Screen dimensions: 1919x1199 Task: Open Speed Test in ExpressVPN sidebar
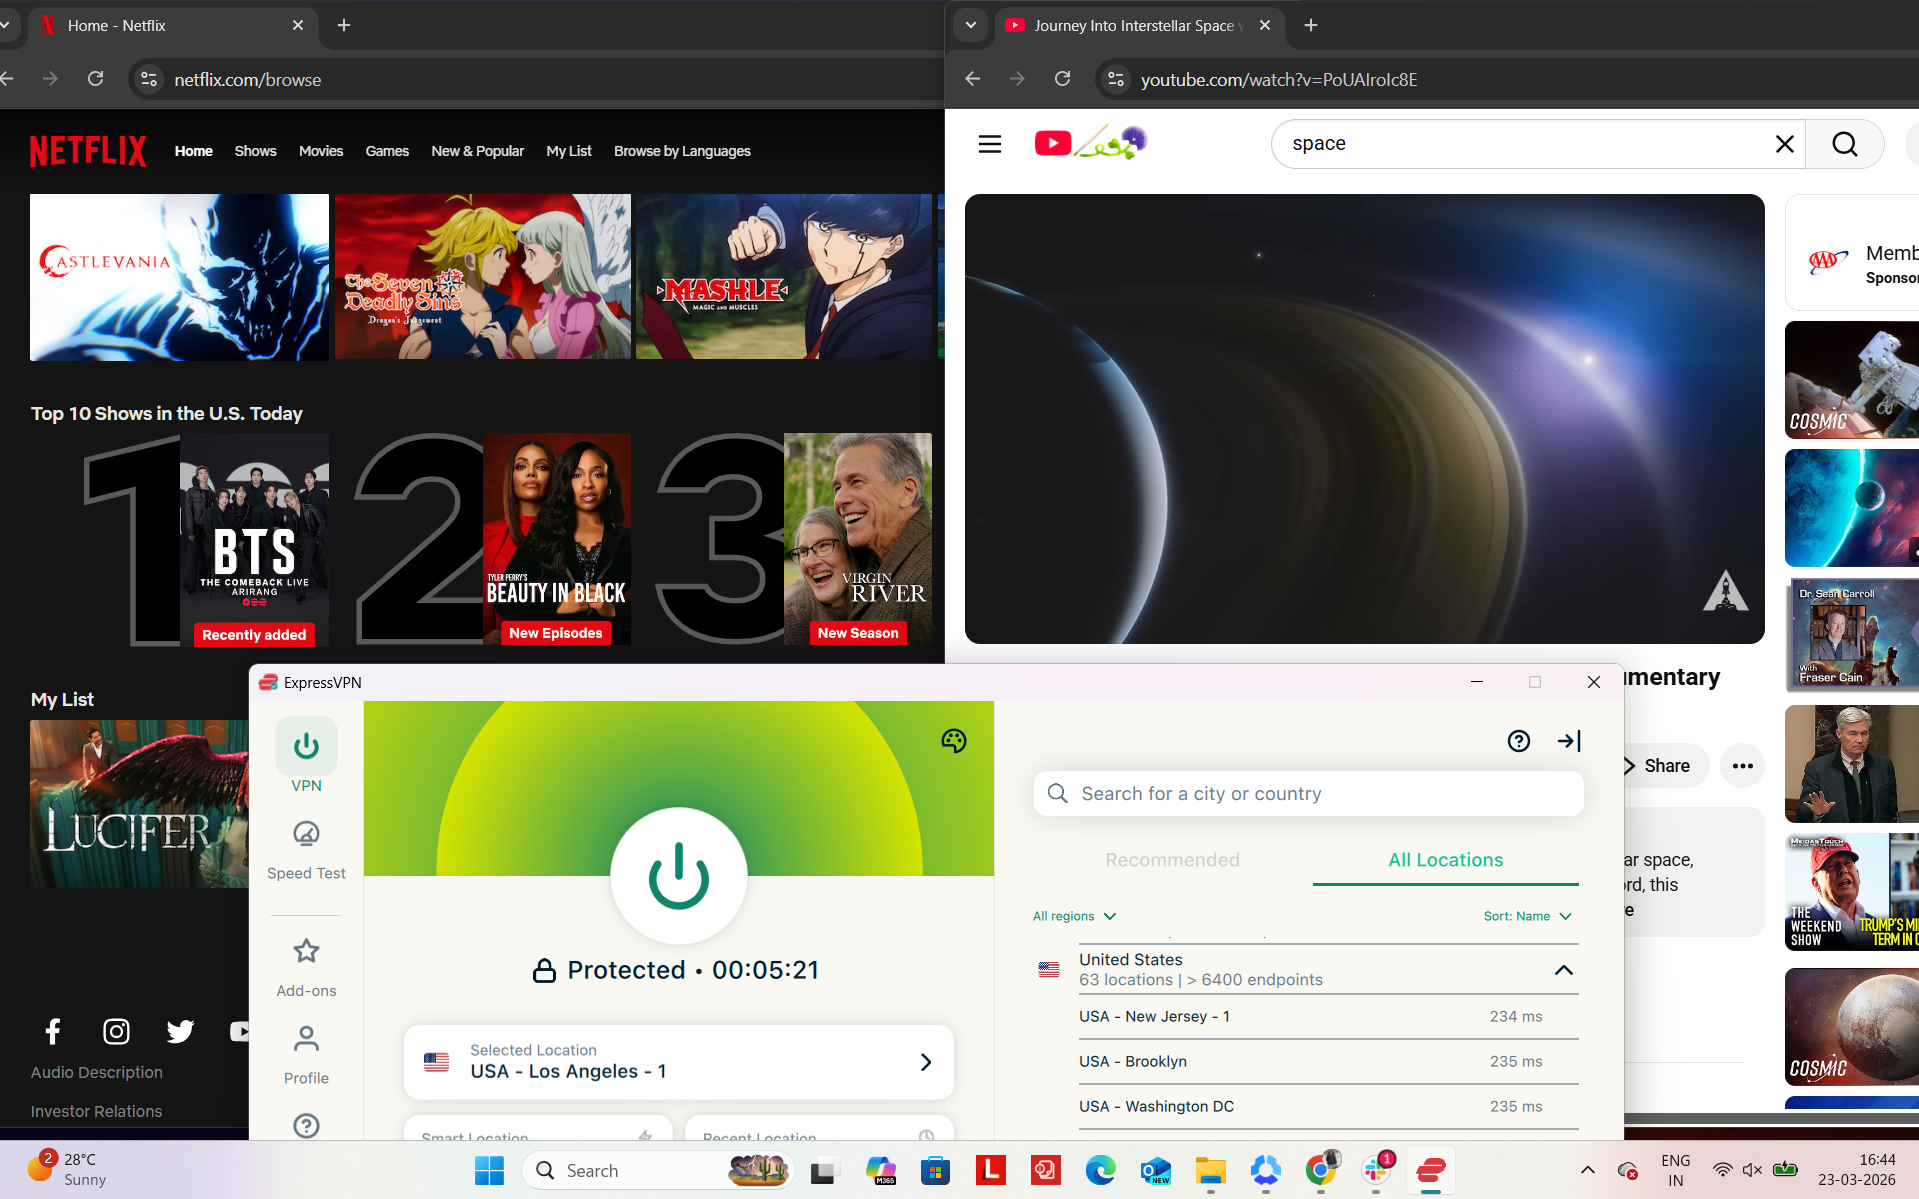pyautogui.click(x=306, y=850)
